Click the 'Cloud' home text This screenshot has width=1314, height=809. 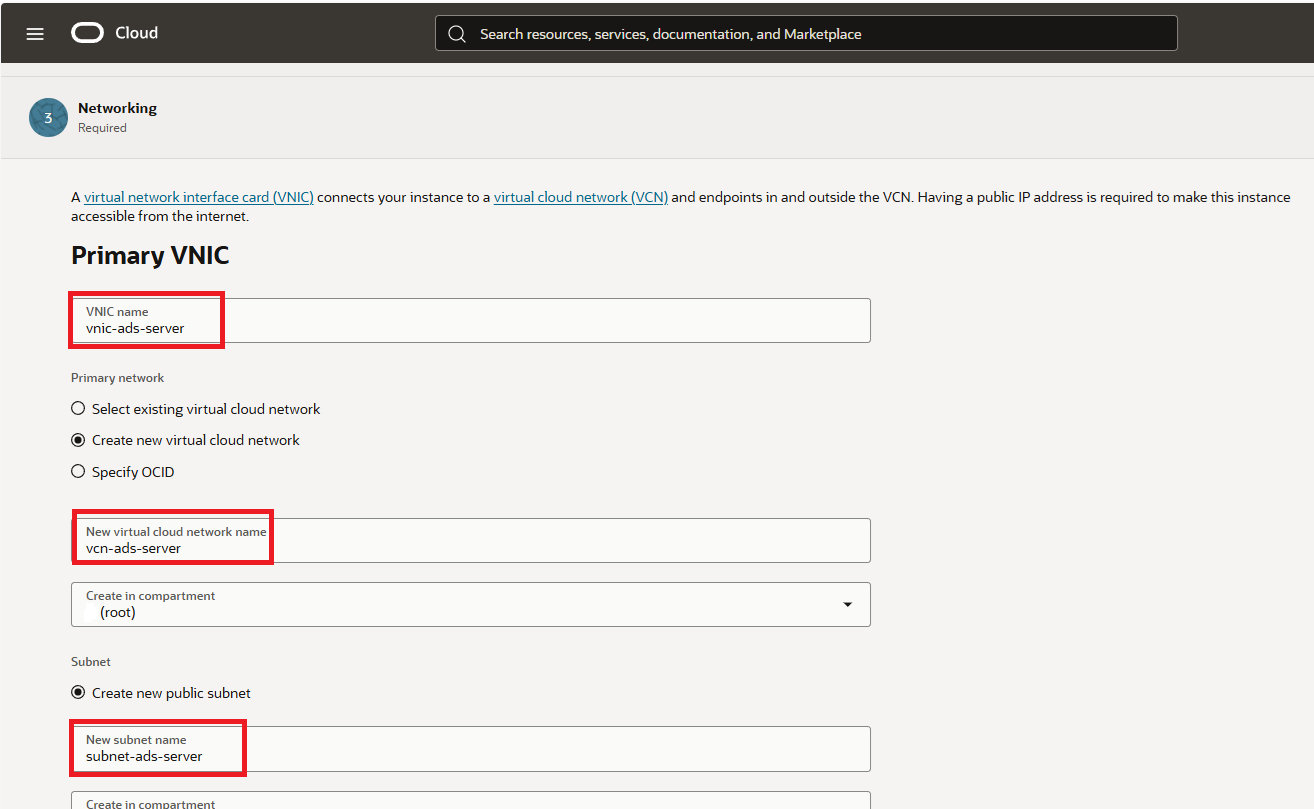click(x=136, y=33)
